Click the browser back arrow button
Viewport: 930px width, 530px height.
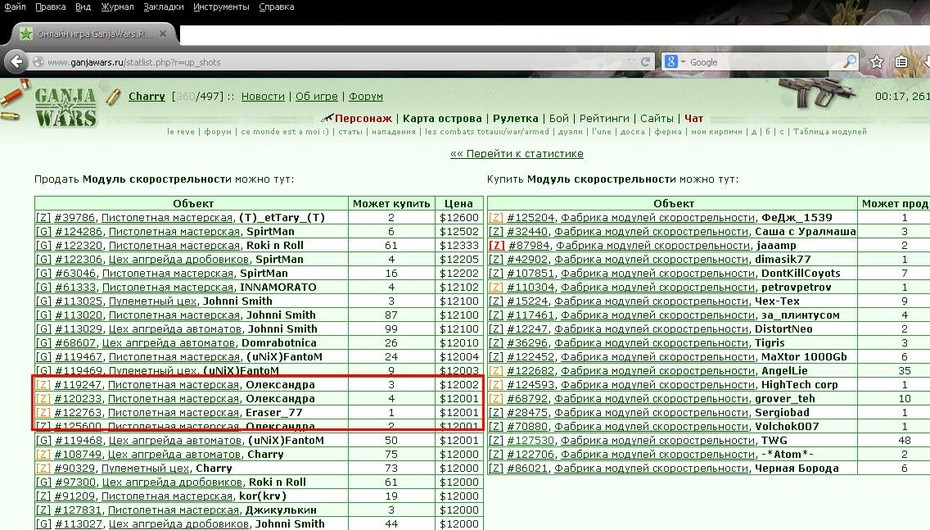click(17, 62)
